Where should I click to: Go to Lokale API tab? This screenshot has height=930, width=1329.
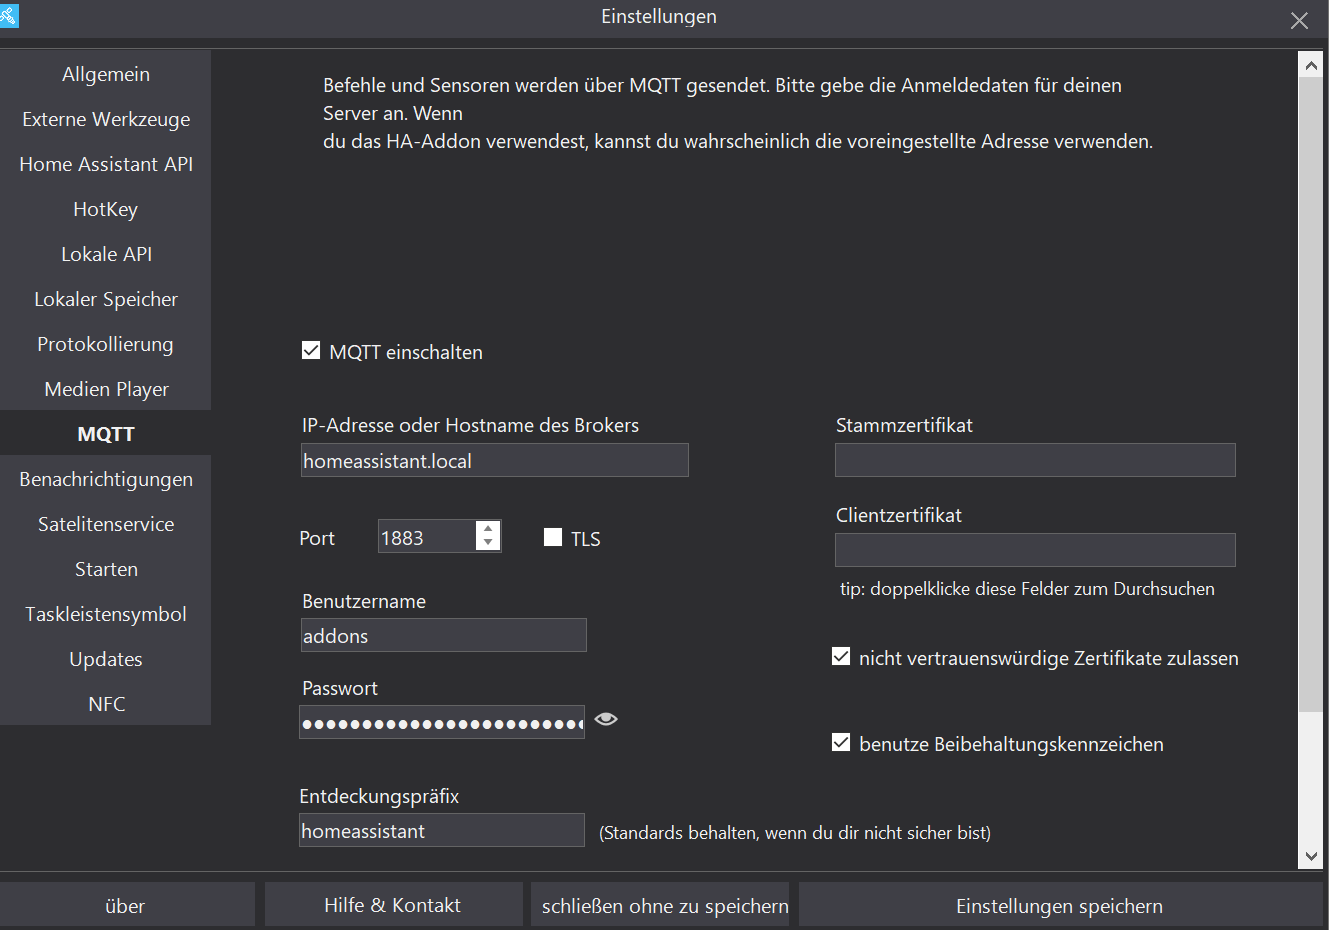click(x=106, y=254)
